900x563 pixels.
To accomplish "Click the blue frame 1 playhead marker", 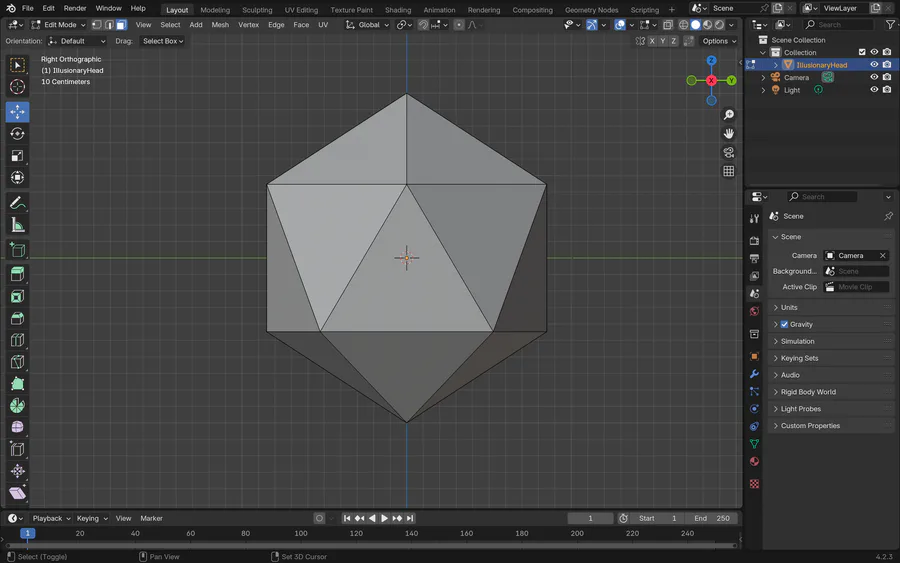I will click(27, 533).
